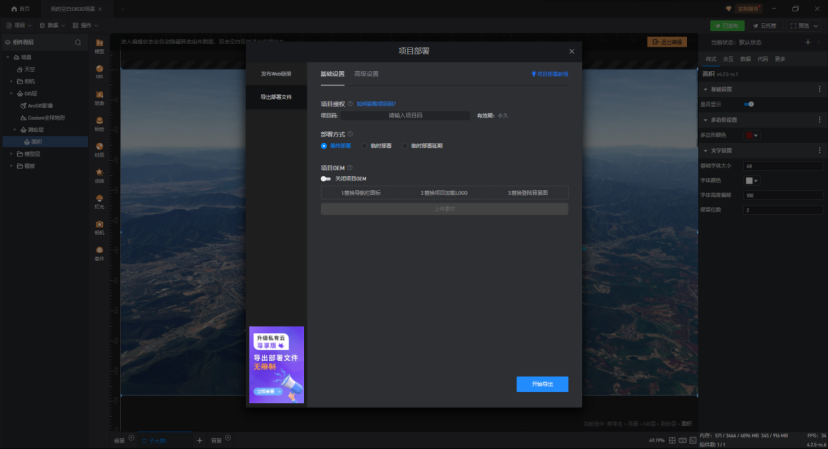The height and width of the screenshot is (449, 828).
Task: Click the green 已发布 button
Action: point(727,25)
